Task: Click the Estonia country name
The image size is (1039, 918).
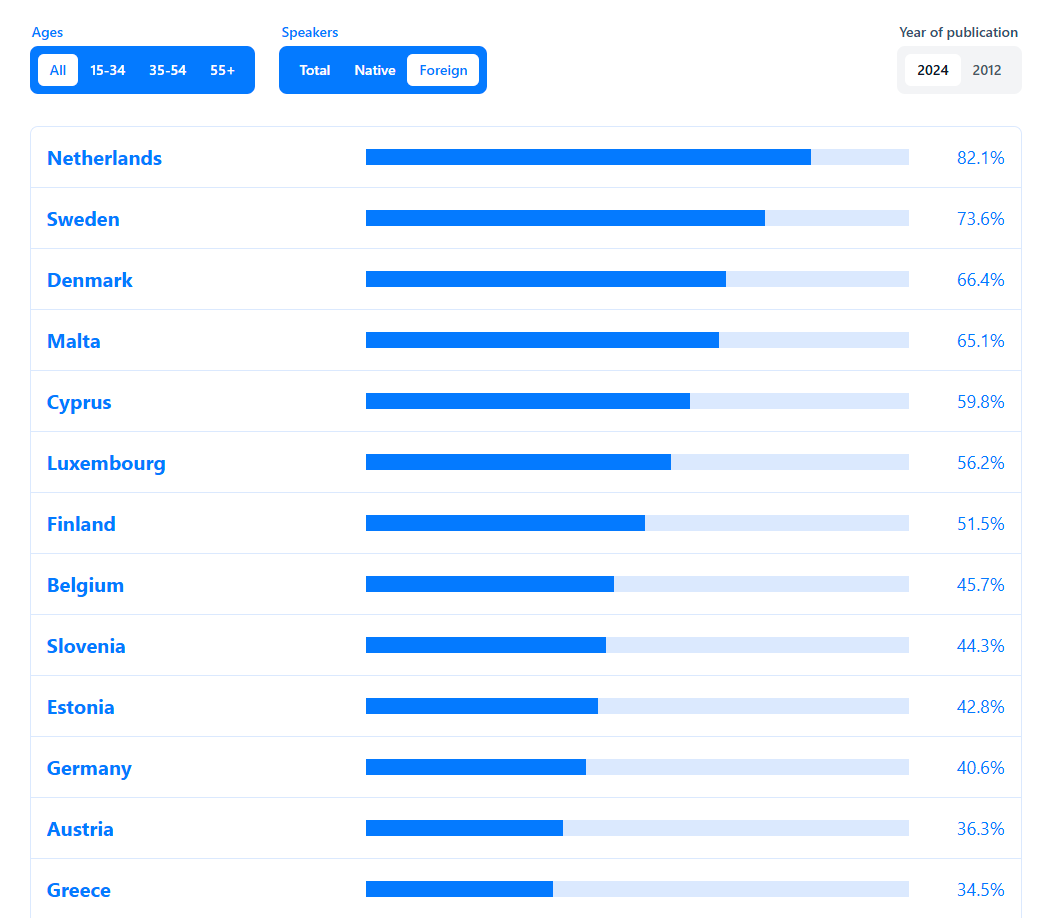Action: (81, 707)
